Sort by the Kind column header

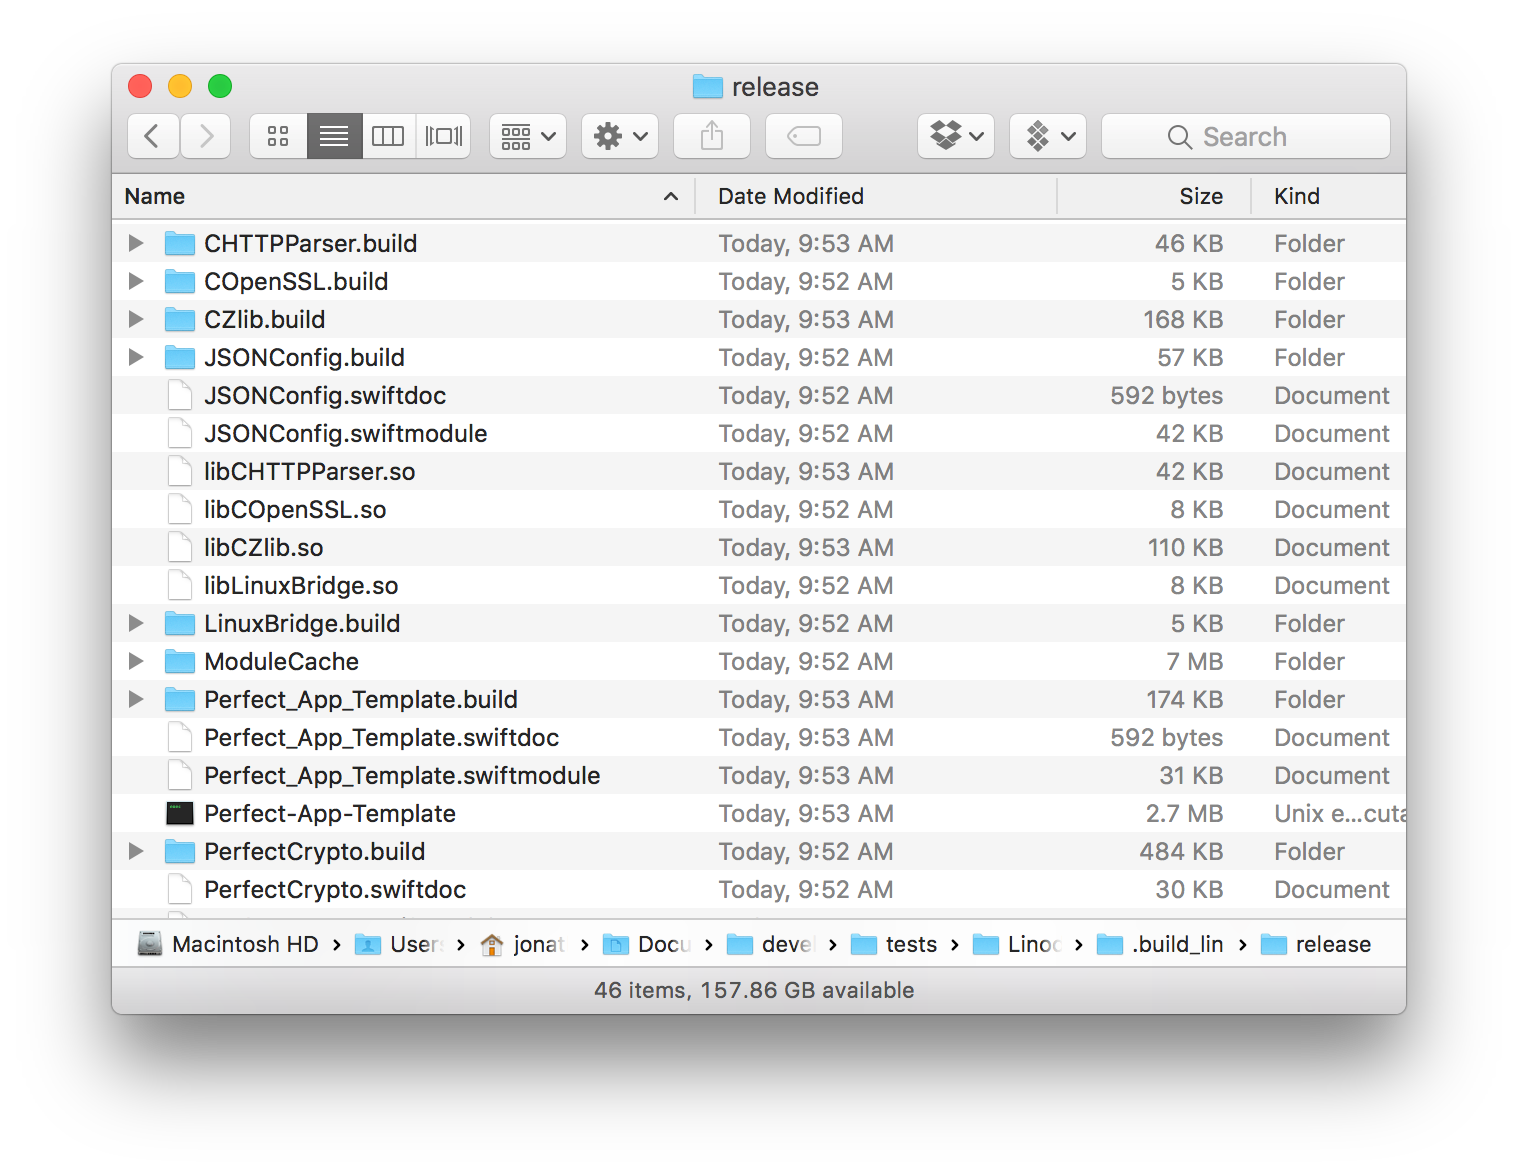pos(1329,196)
